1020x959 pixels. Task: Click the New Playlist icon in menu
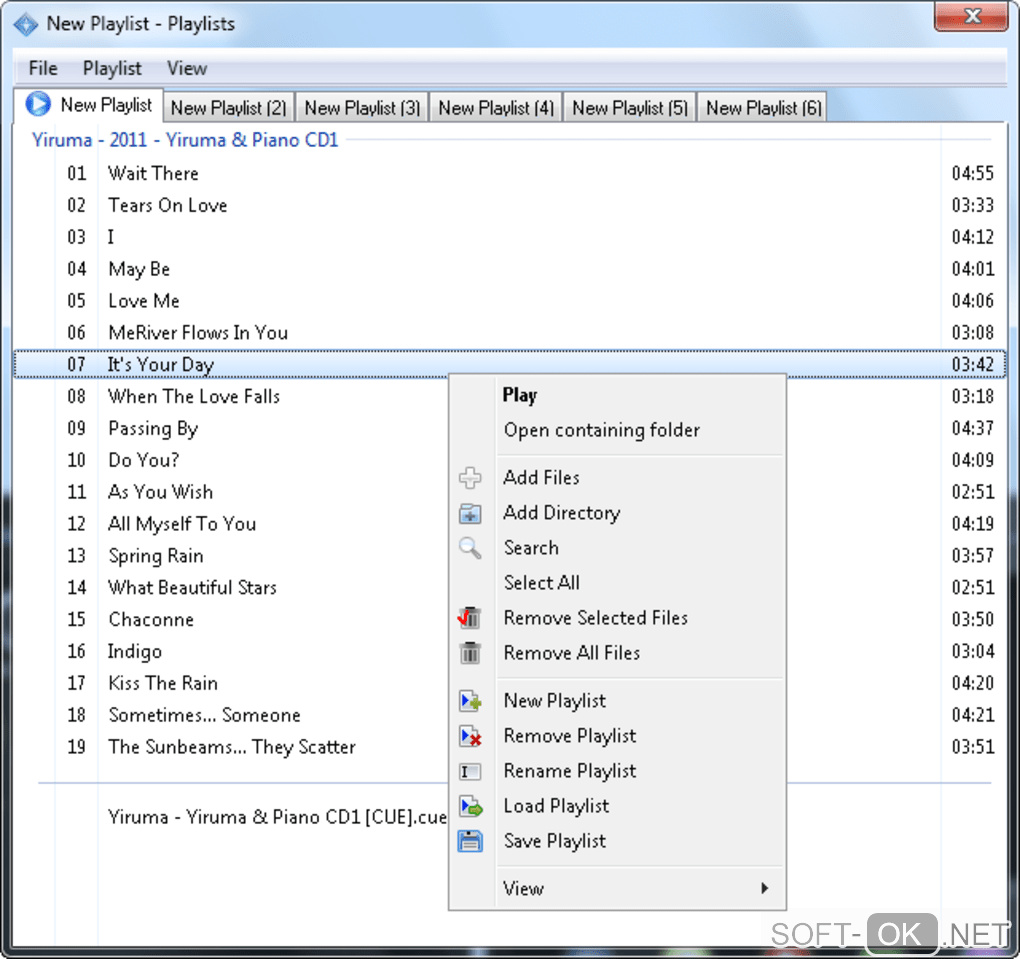click(x=470, y=701)
